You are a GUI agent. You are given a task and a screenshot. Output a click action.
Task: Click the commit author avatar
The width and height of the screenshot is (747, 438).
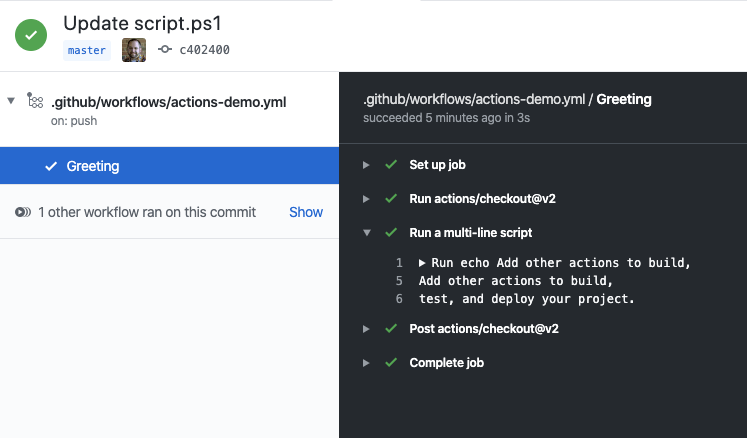[x=134, y=50]
